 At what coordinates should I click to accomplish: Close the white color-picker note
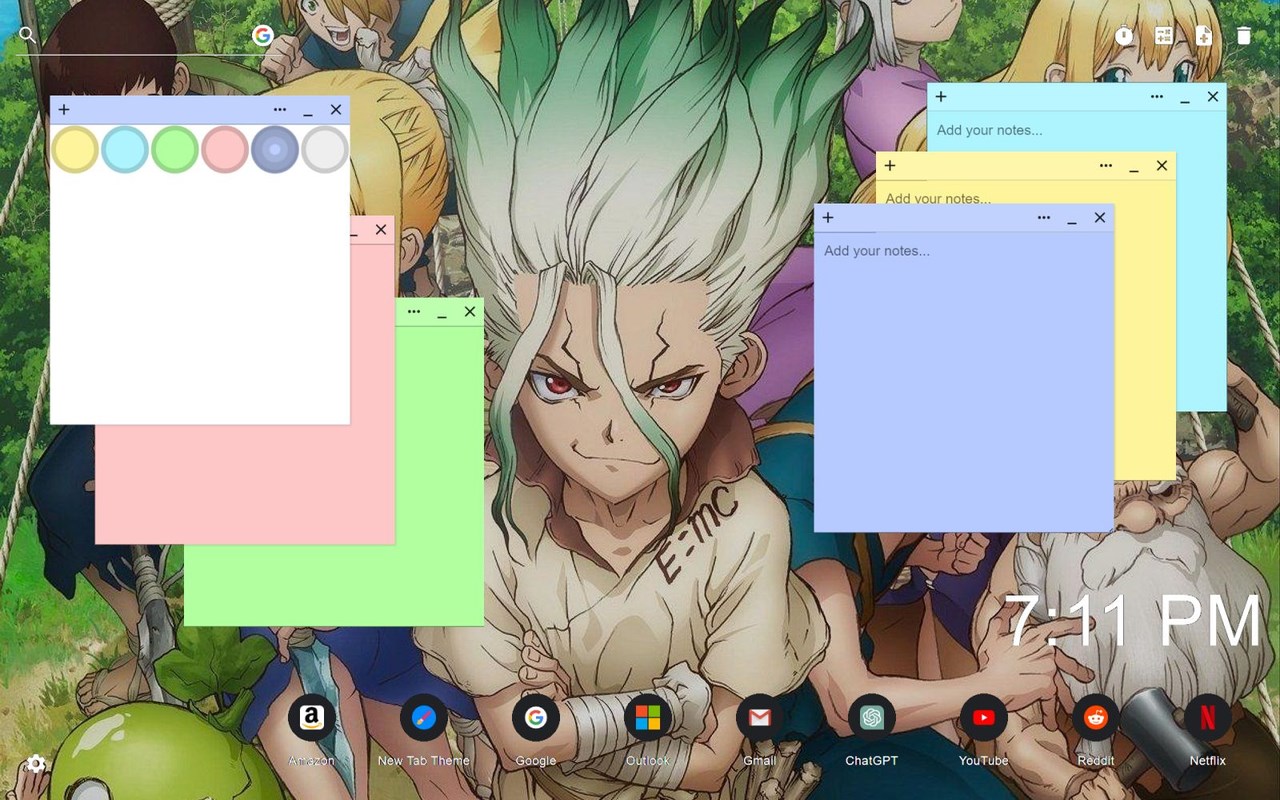coord(336,110)
